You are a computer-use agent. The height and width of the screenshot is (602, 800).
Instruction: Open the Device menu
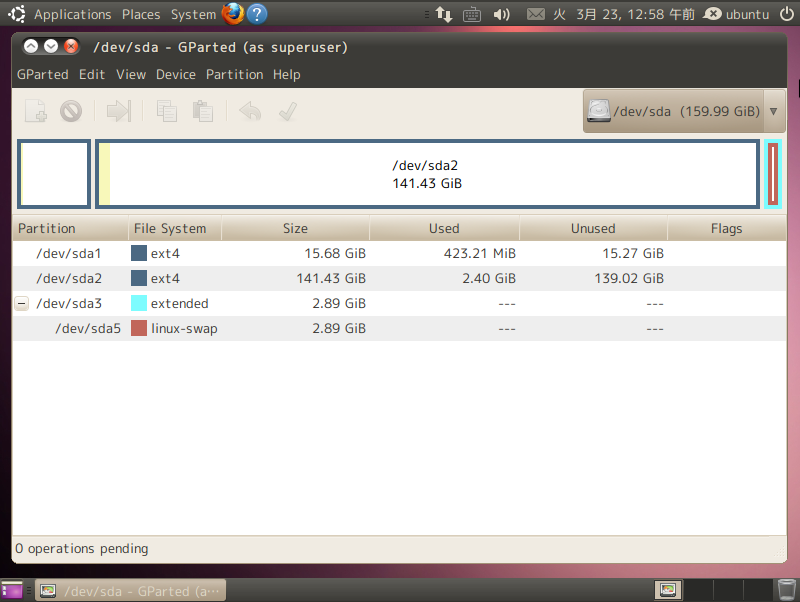[x=176, y=74]
